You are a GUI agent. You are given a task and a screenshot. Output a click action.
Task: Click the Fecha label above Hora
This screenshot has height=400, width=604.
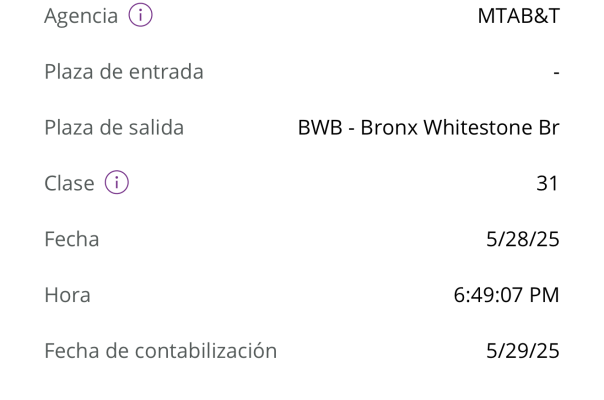coord(72,239)
